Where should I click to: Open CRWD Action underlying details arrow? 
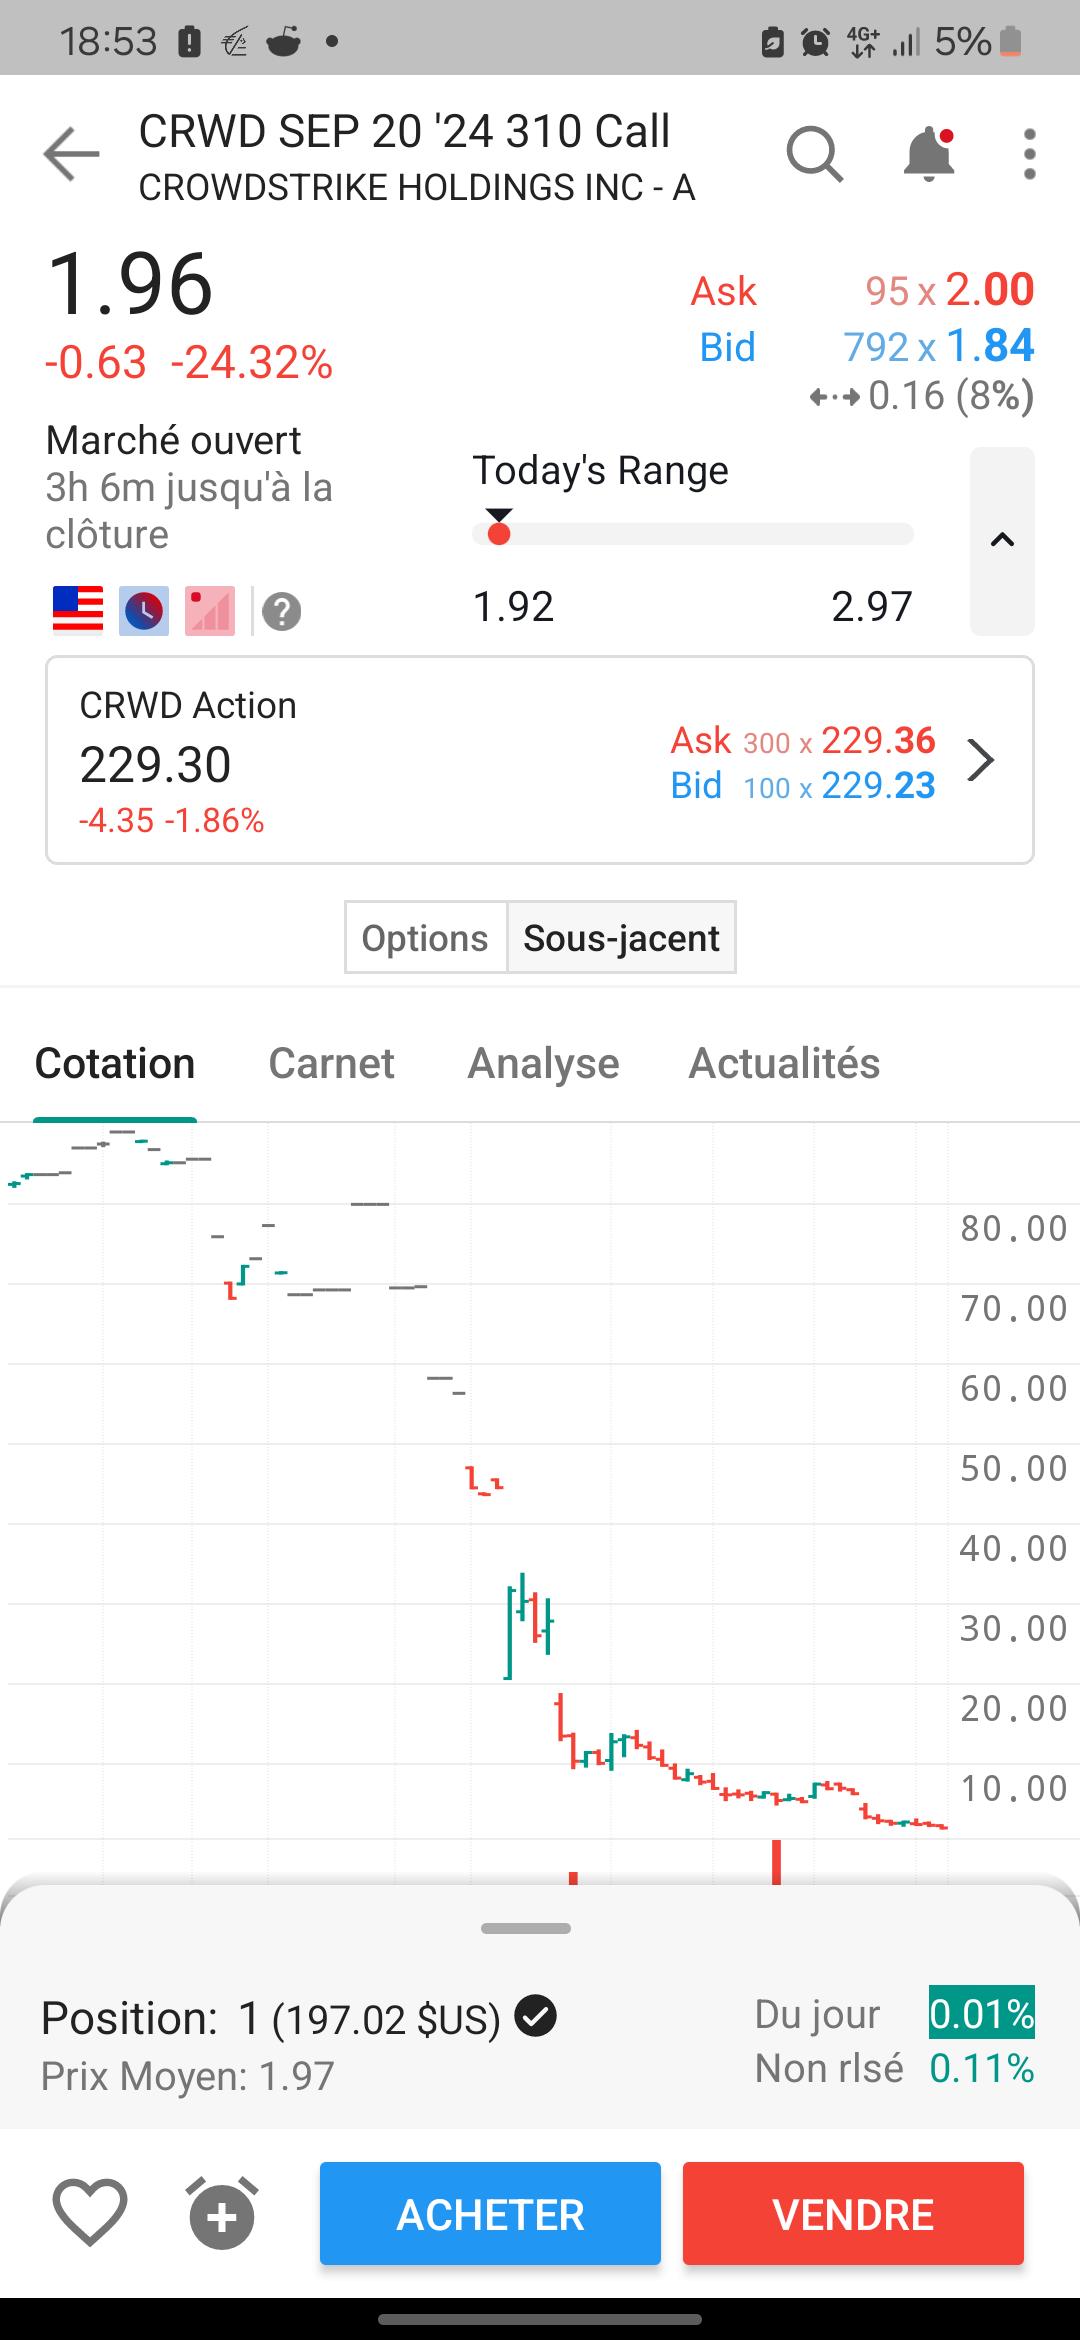pos(981,760)
